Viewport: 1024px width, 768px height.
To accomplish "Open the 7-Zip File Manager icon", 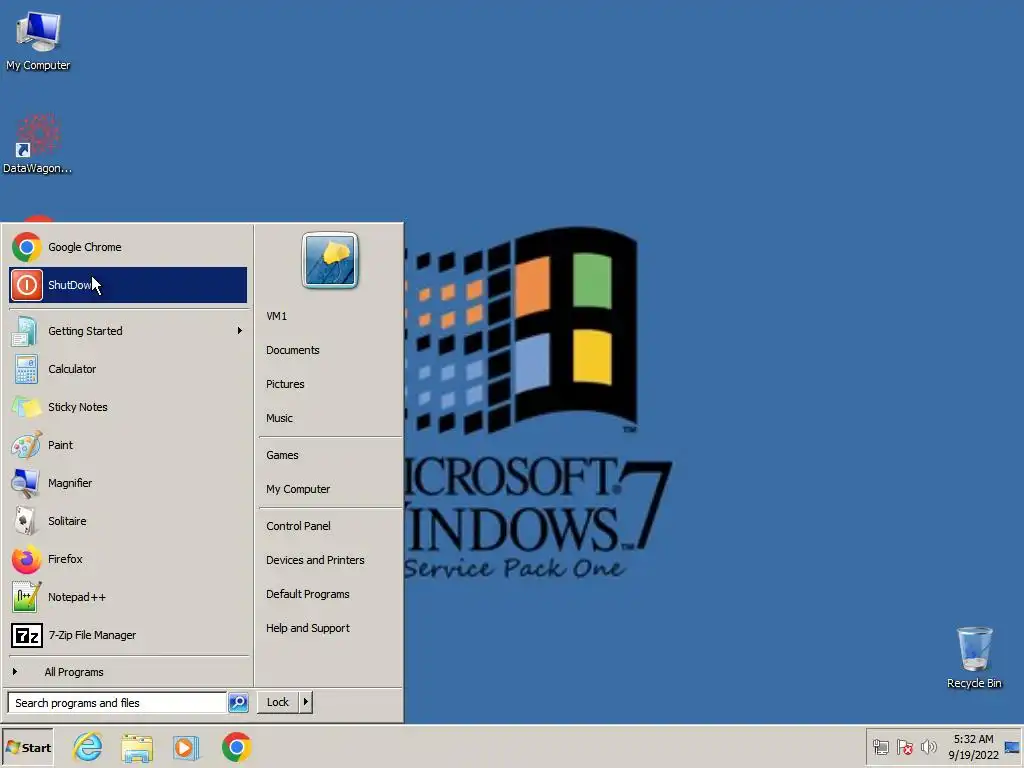I will pos(27,635).
